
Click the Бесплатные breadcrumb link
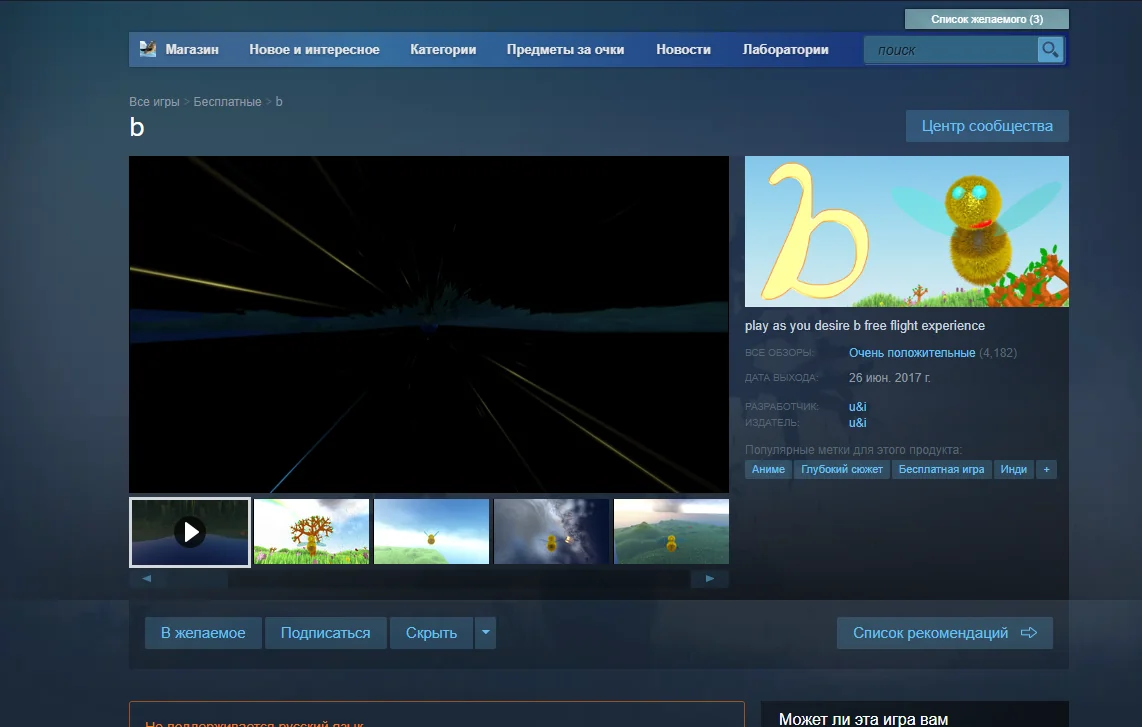(x=227, y=101)
